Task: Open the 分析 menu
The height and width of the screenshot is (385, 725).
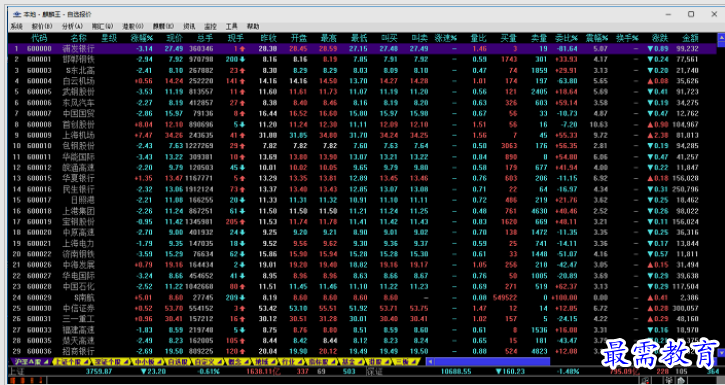Action: coord(73,26)
